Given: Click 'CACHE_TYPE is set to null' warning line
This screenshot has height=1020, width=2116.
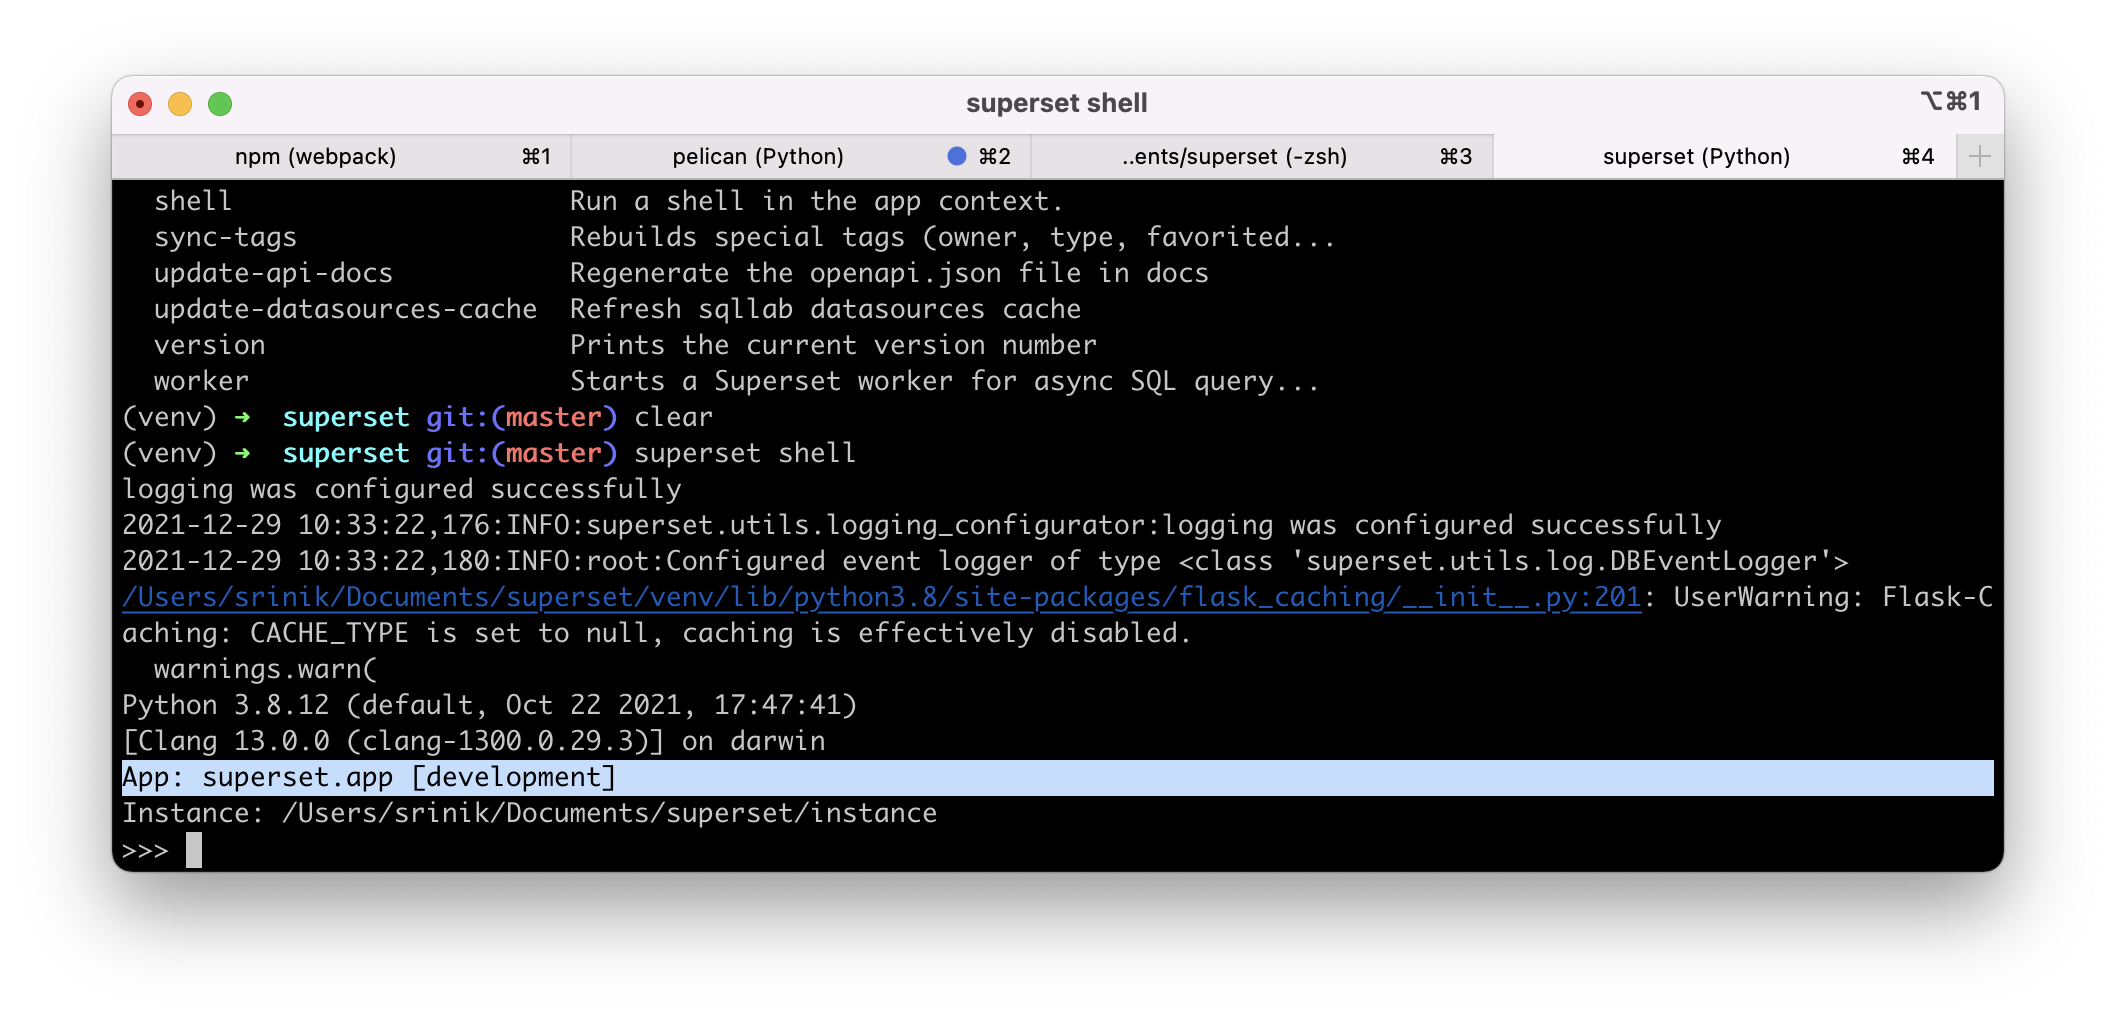Looking at the screenshot, I should click(656, 633).
